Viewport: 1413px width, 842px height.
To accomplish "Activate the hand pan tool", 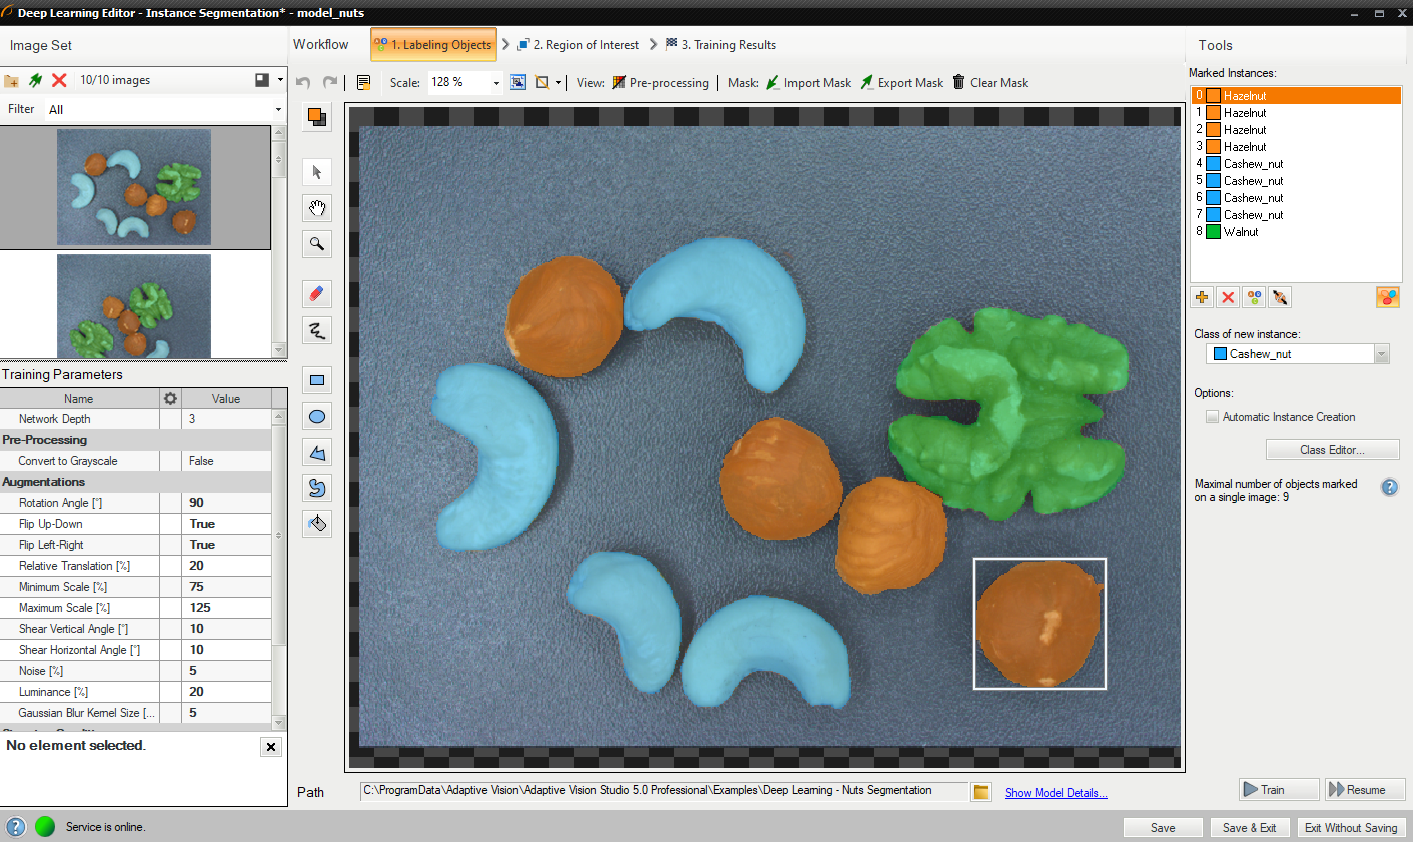I will [x=317, y=208].
